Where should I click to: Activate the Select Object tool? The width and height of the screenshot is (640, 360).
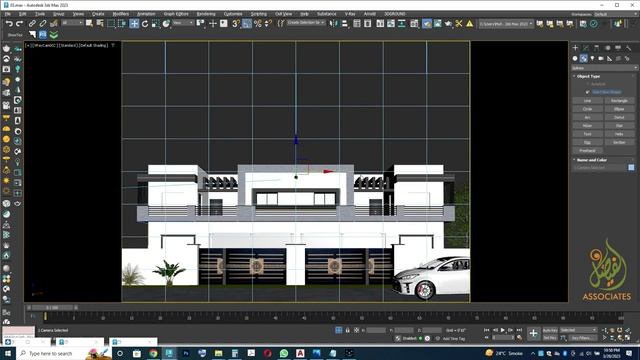click(89, 24)
